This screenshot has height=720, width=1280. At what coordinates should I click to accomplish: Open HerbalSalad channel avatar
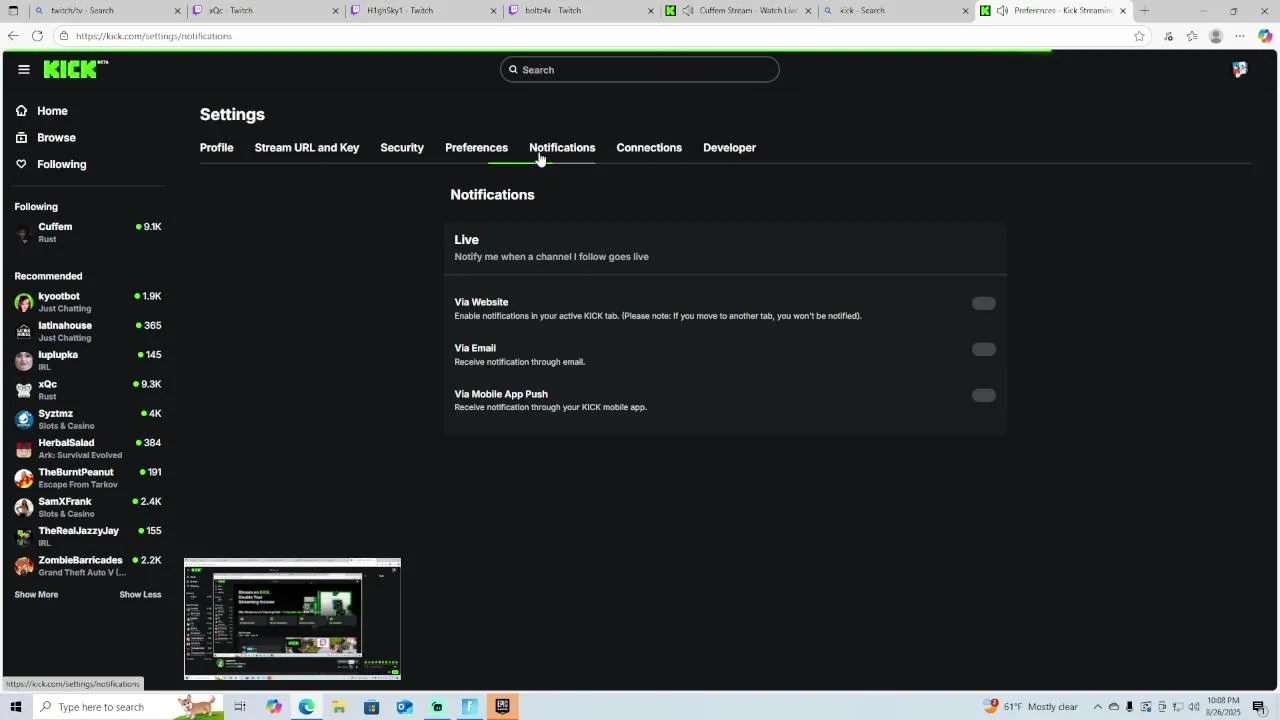pyautogui.click(x=24, y=449)
